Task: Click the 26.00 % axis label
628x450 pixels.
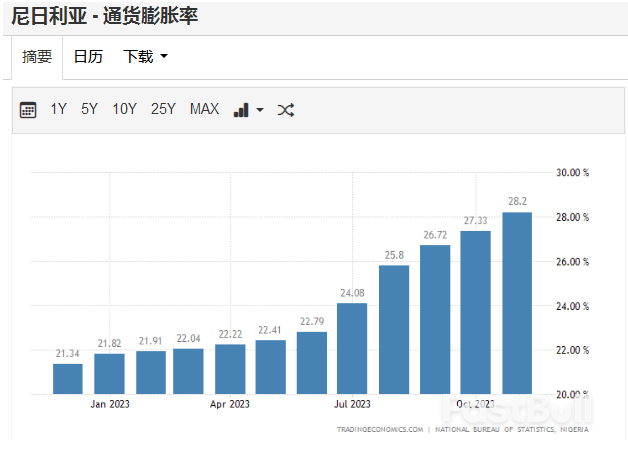Action: pyautogui.click(x=572, y=262)
